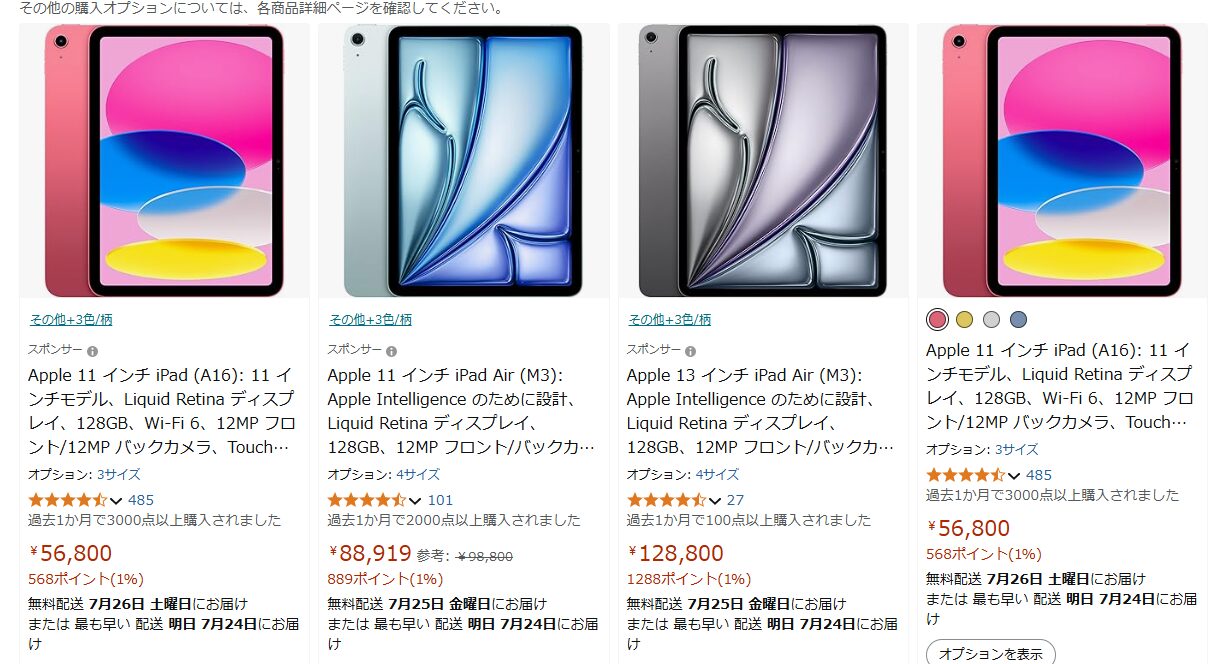Click オプションを表示 button
Viewport: 1210px width, 664px height.
(x=990, y=653)
